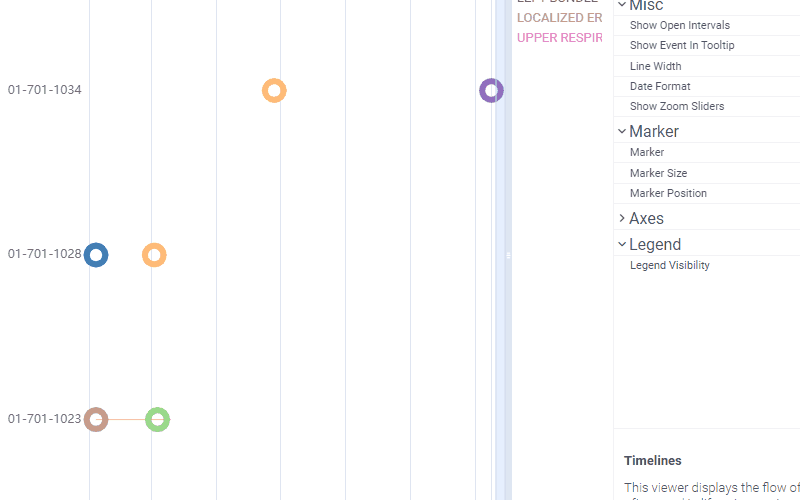Expand the Axes section chevron
The image size is (800, 500).
621,218
